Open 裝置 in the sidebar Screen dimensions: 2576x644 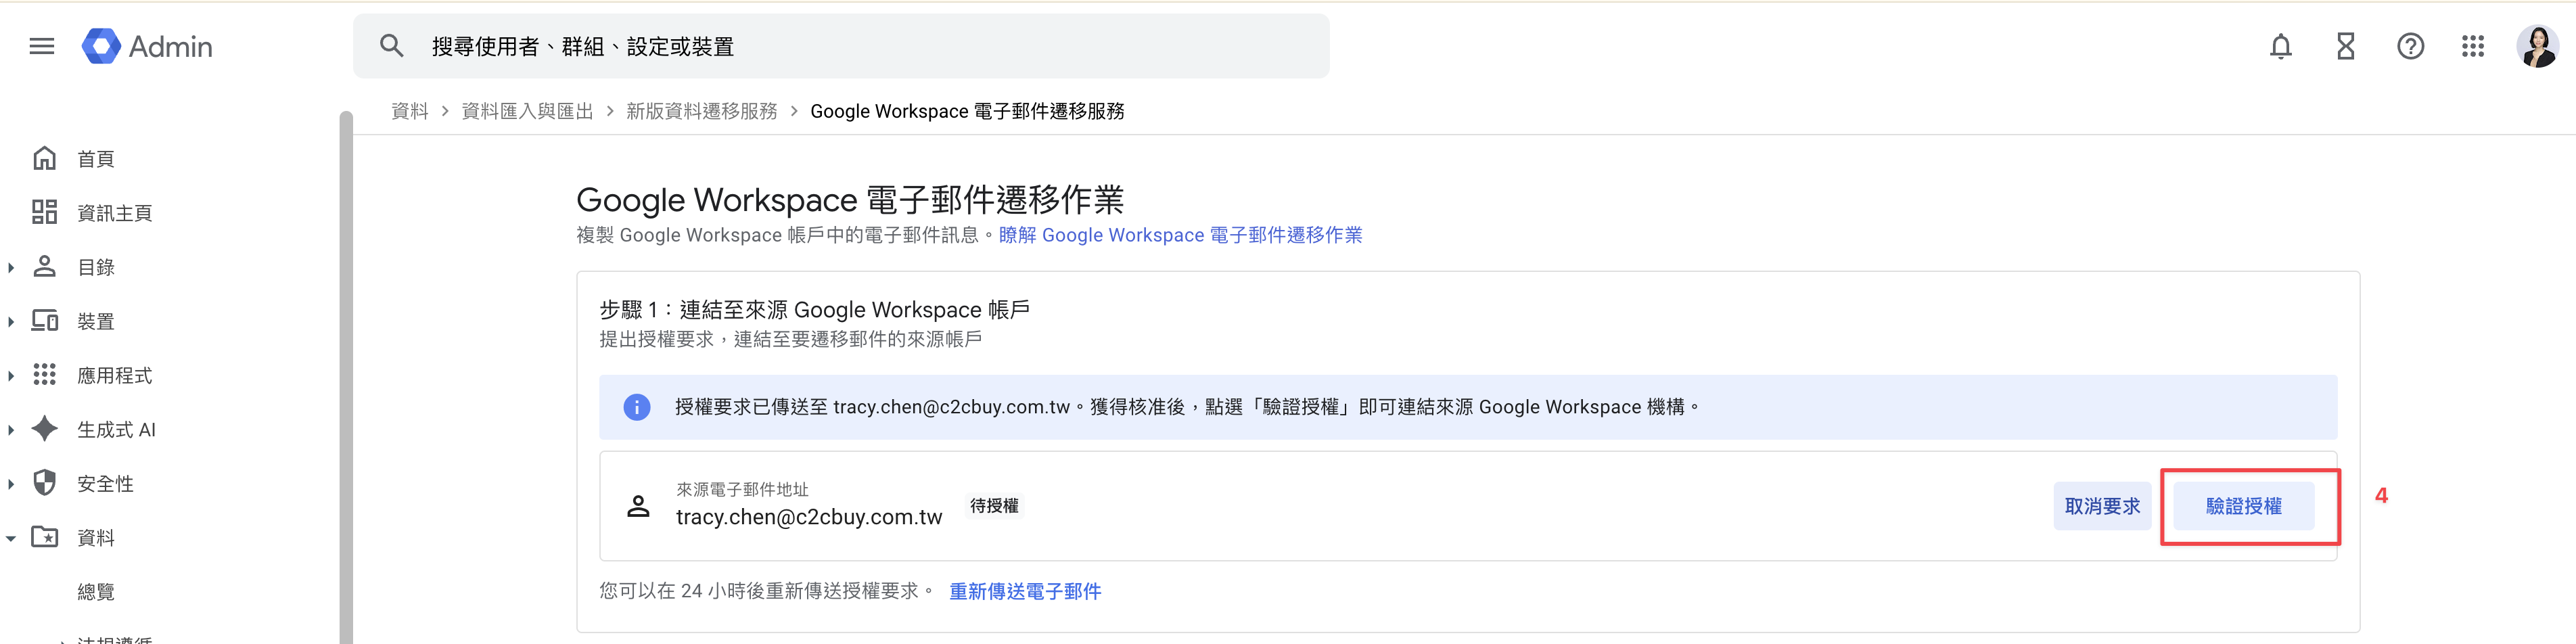[96, 321]
